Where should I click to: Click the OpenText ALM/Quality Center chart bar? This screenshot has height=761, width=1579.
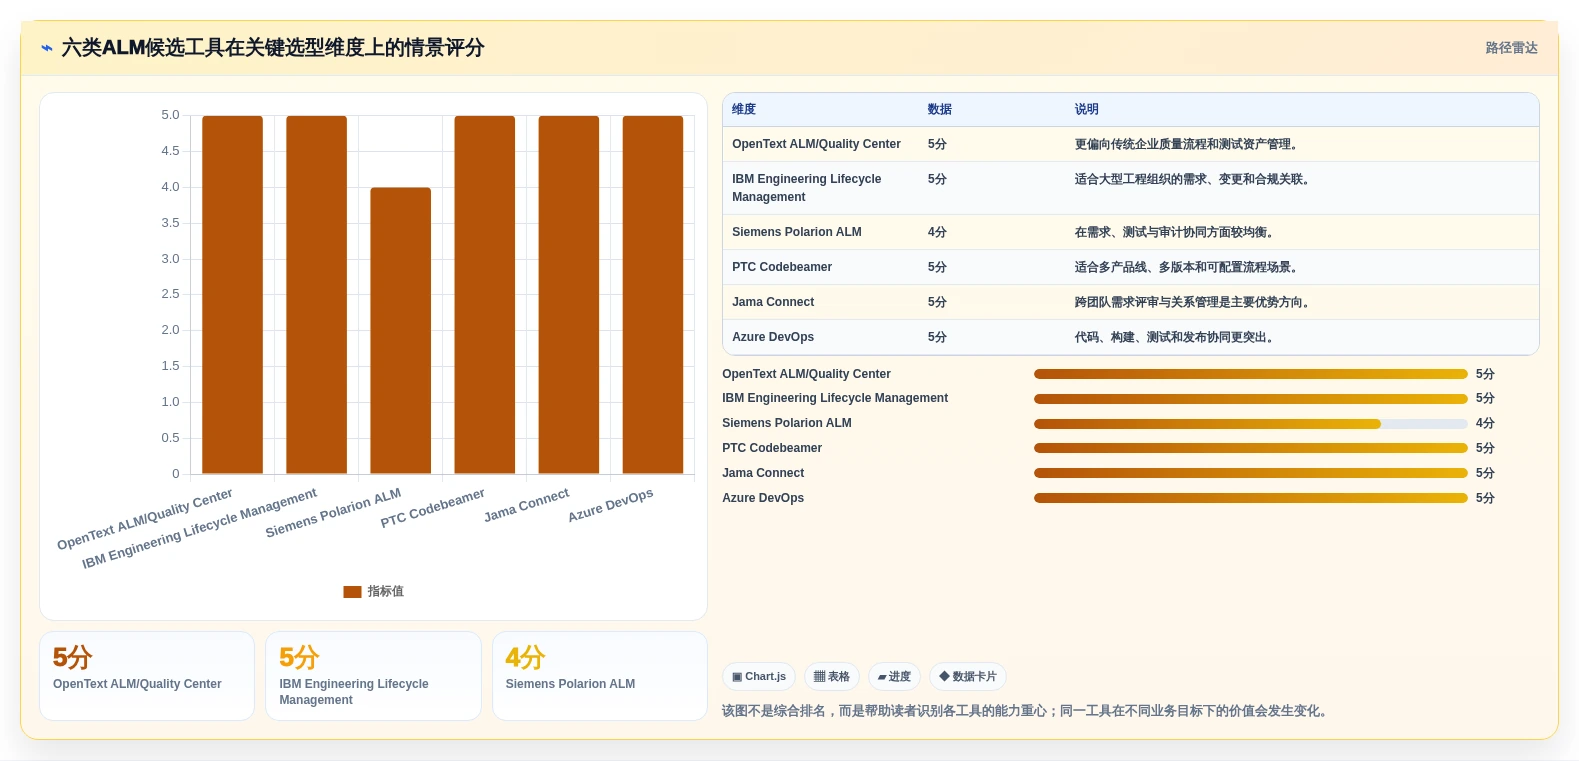tap(232, 295)
